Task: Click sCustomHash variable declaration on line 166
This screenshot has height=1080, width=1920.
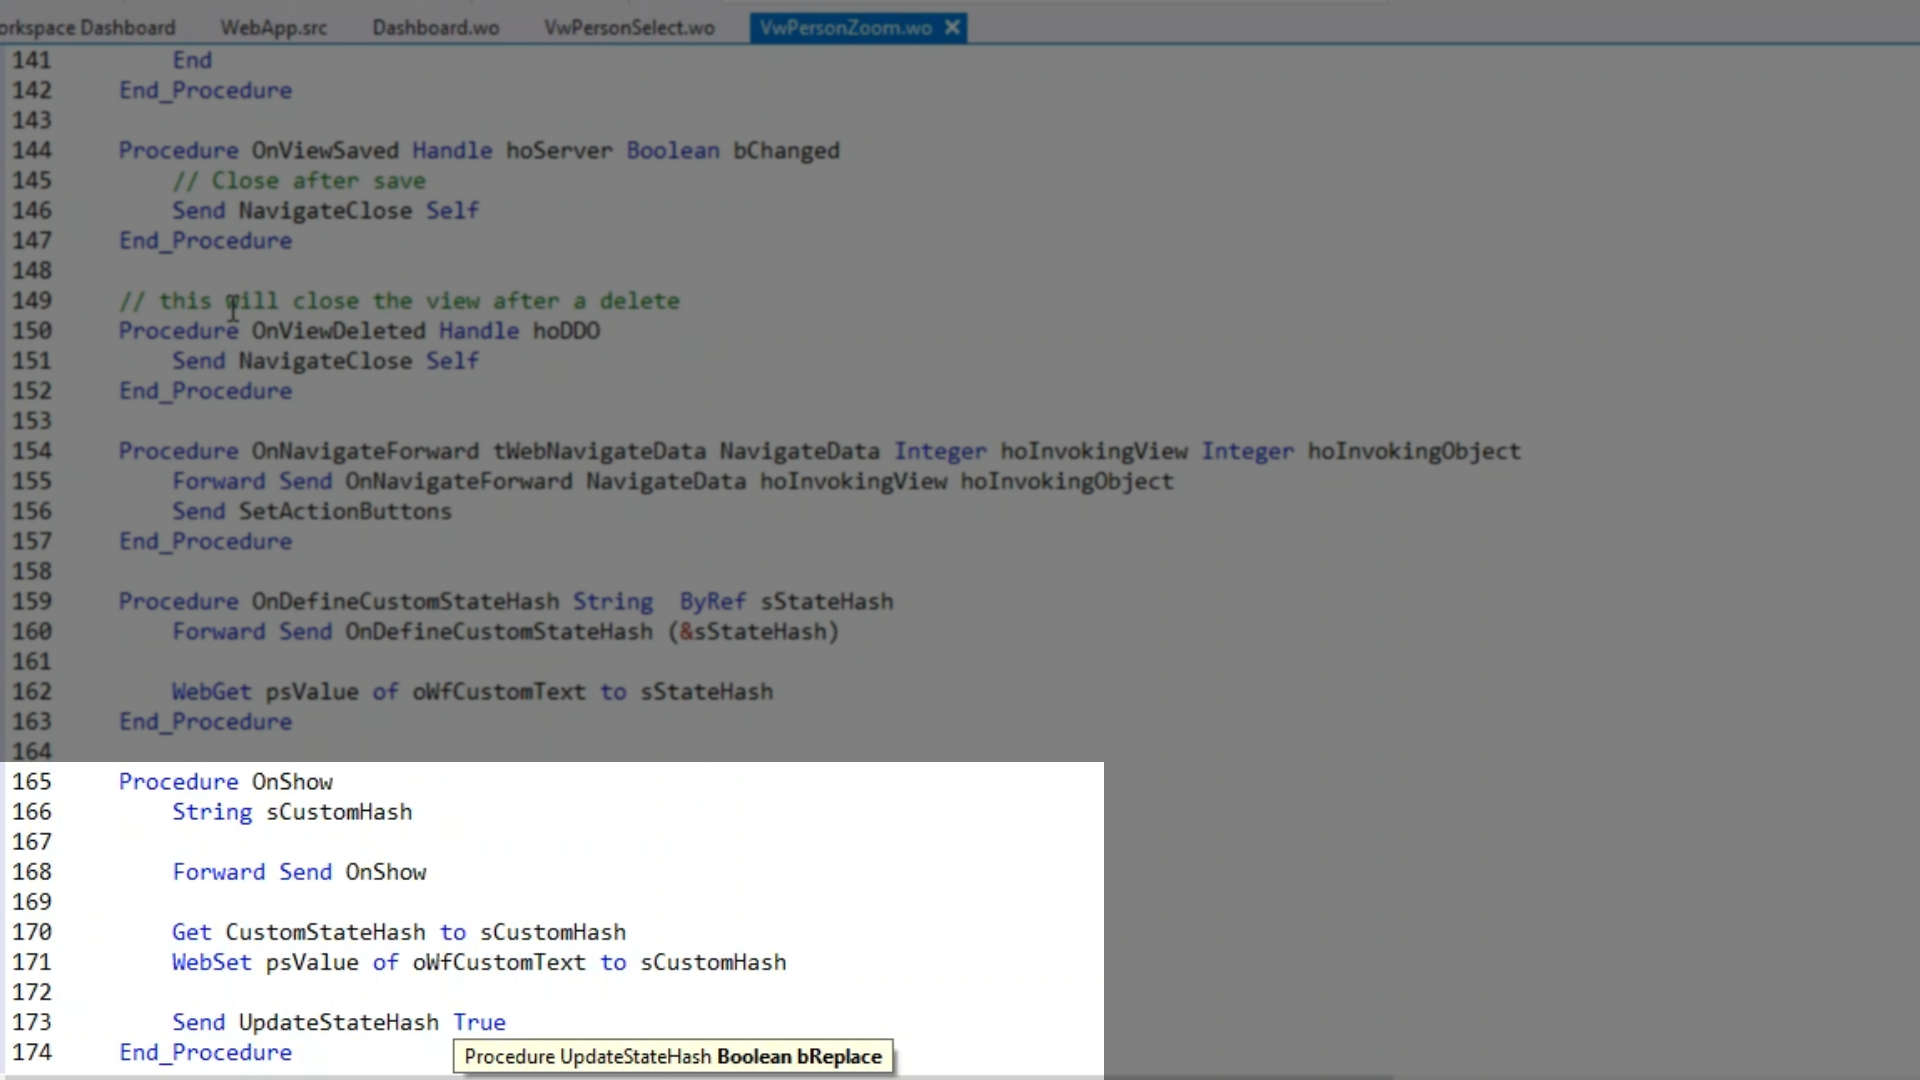Action: tap(339, 812)
